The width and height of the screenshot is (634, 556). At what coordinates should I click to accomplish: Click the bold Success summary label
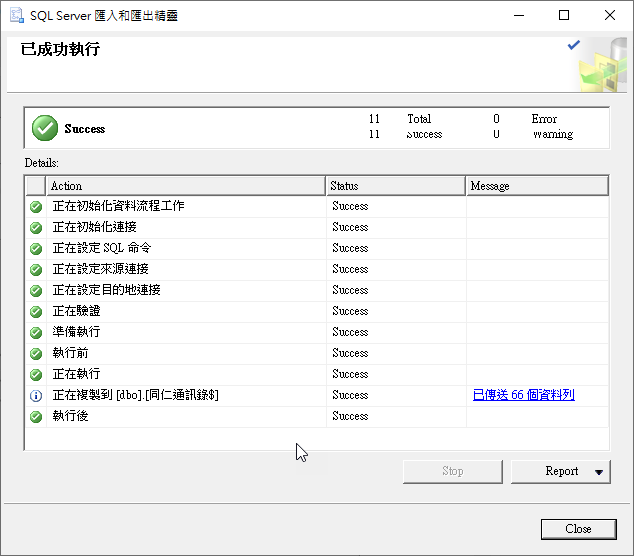85,129
